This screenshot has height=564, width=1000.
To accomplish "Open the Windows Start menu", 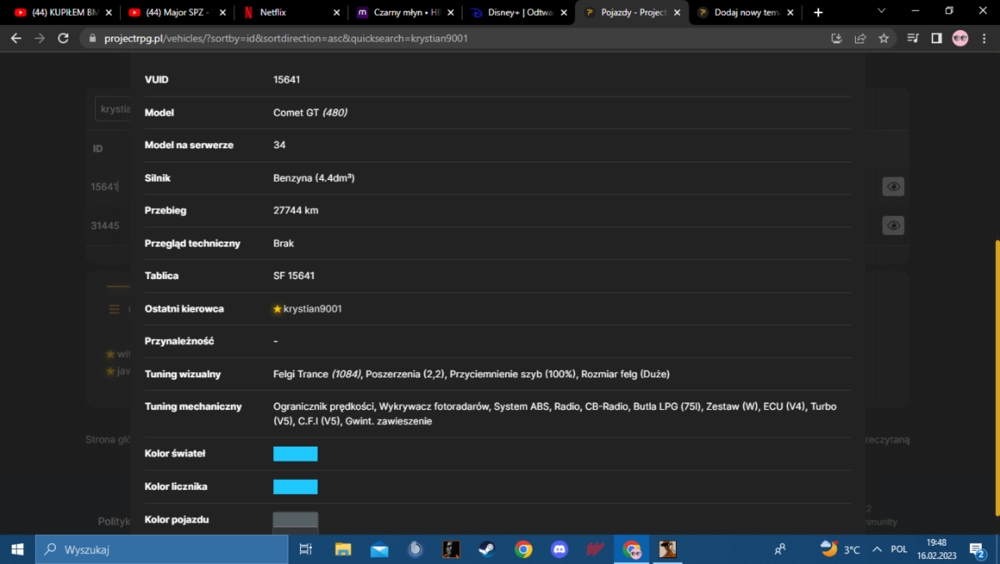I will click(17, 549).
